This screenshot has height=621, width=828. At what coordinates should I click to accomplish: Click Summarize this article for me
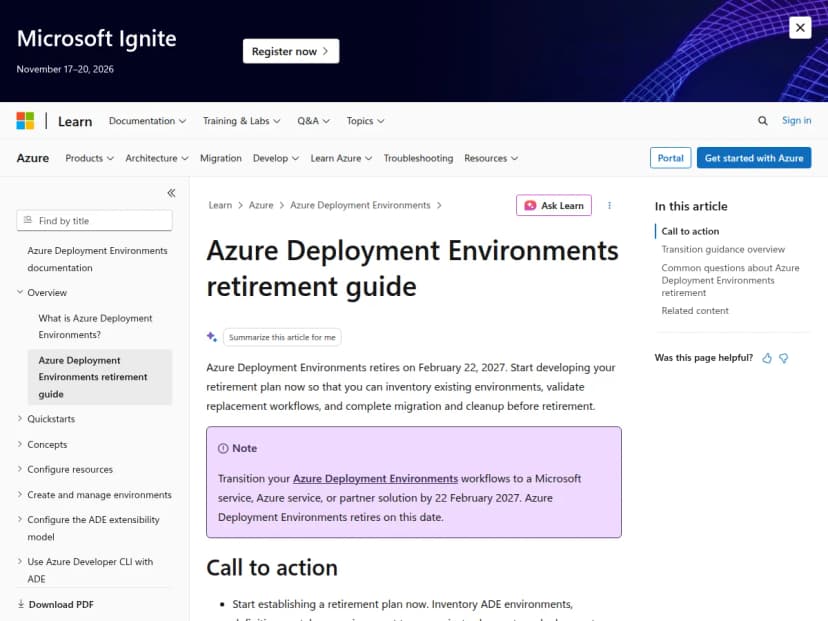pos(282,337)
